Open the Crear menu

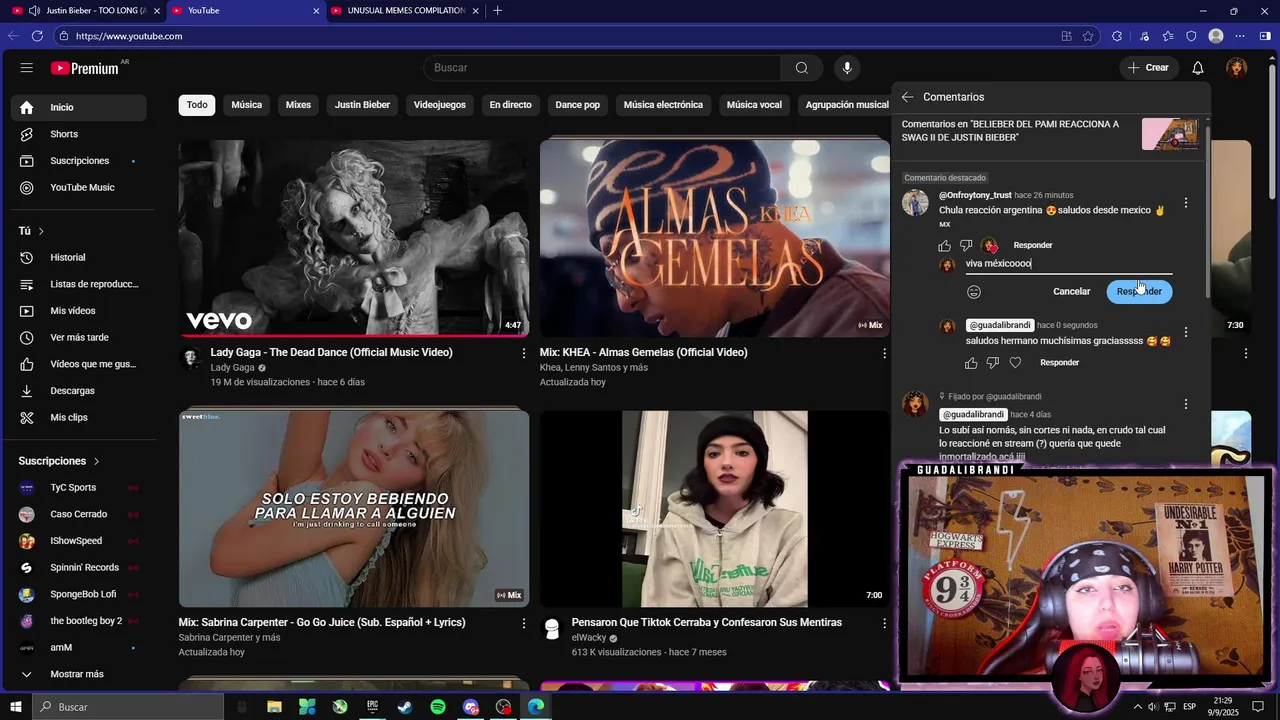pyautogui.click(x=1148, y=68)
